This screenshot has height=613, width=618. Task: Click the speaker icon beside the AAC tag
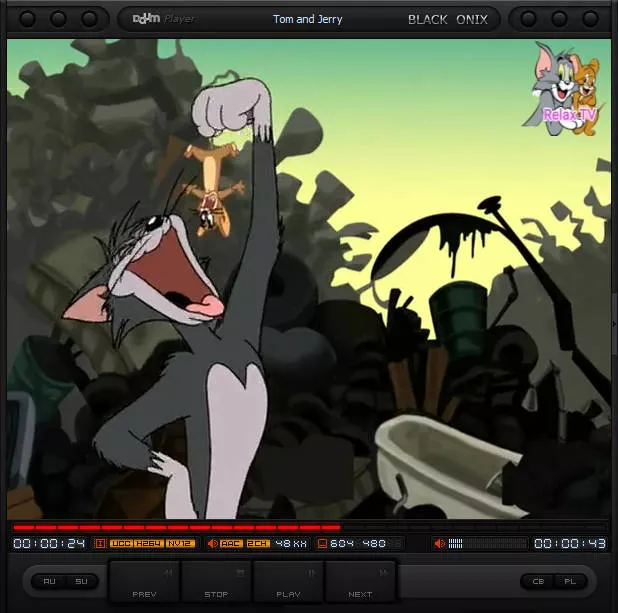212,544
